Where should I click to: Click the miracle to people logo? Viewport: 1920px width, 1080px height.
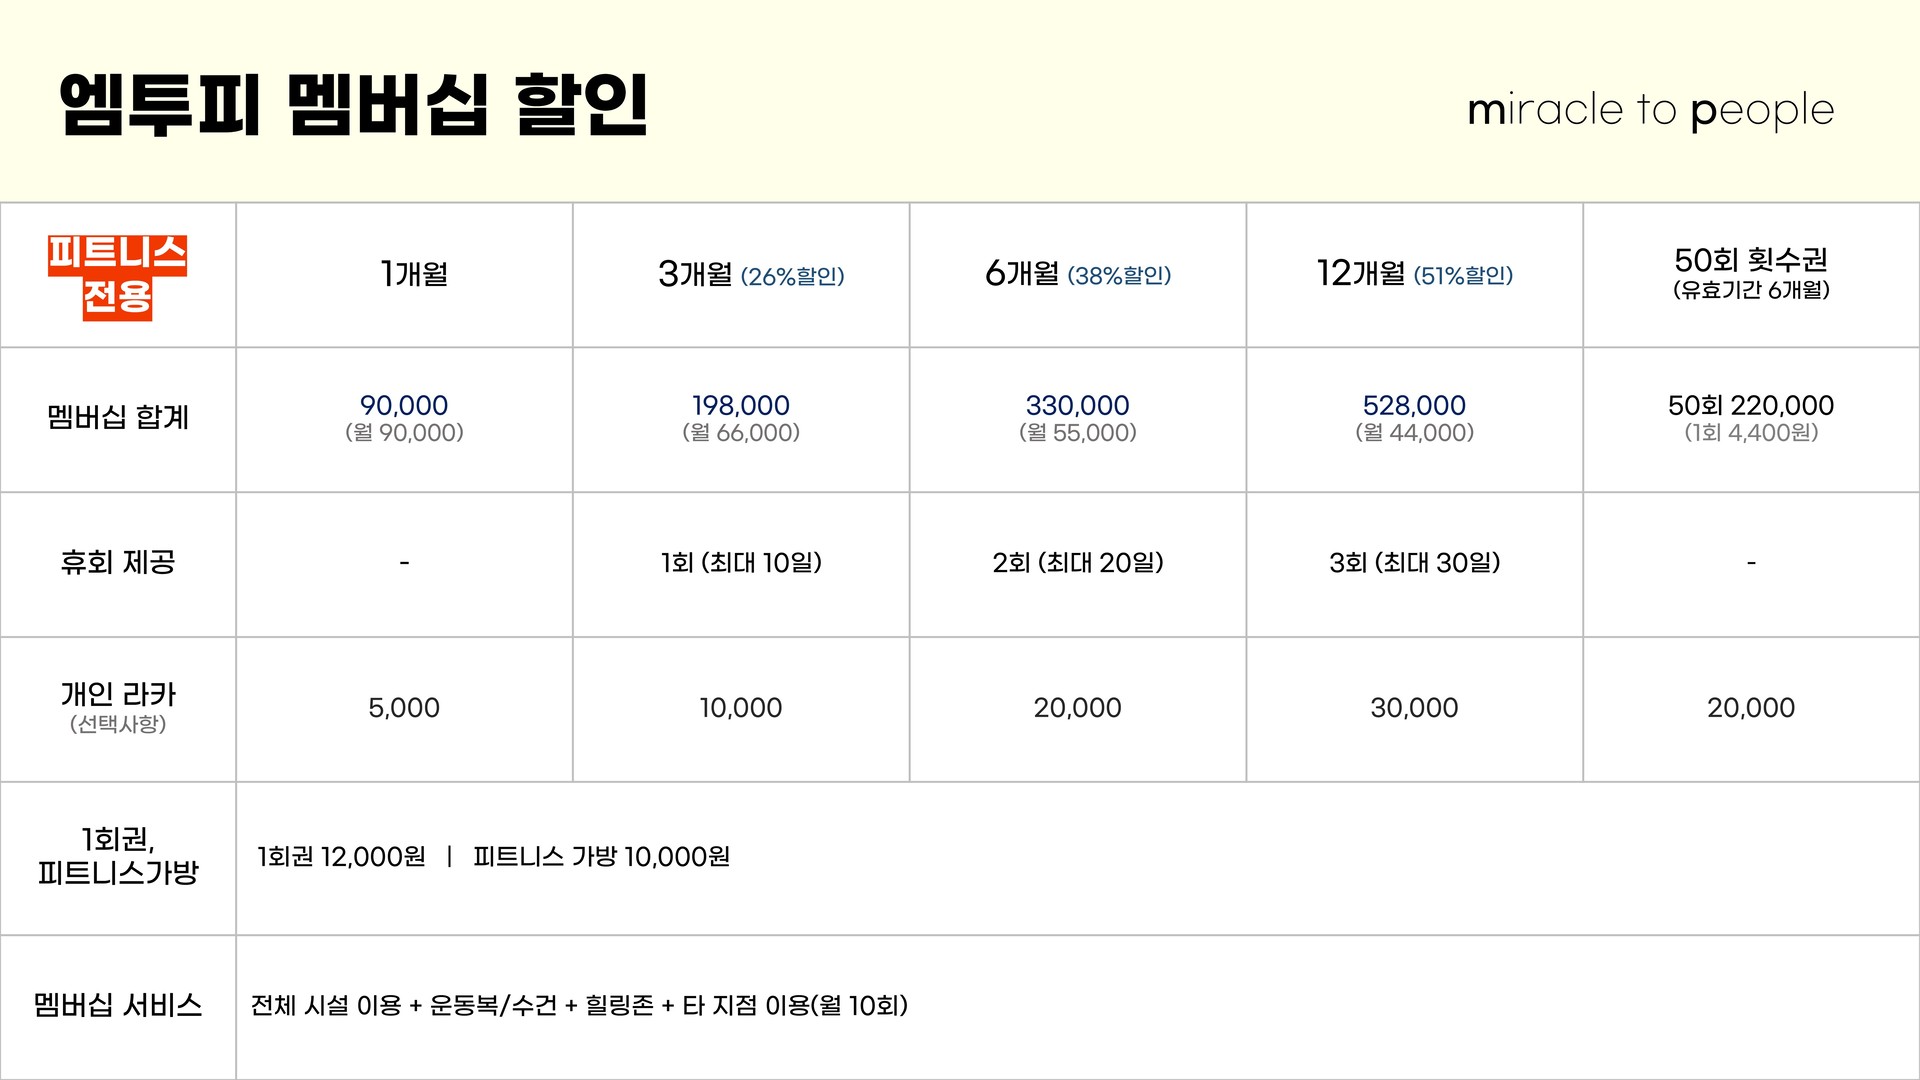(1650, 110)
